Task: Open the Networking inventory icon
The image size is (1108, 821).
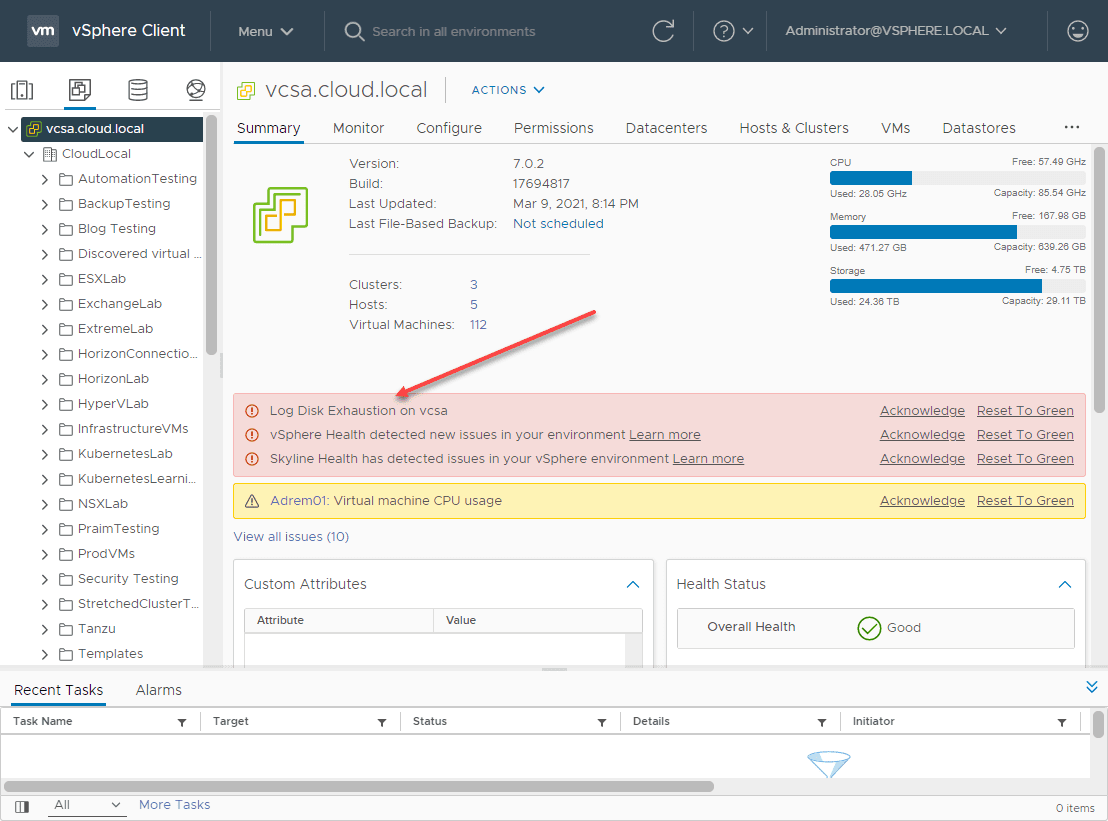Action: 196,90
